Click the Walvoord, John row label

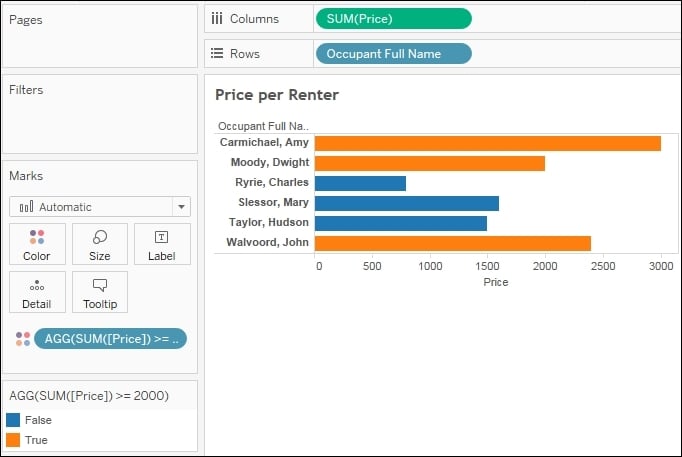pos(267,242)
